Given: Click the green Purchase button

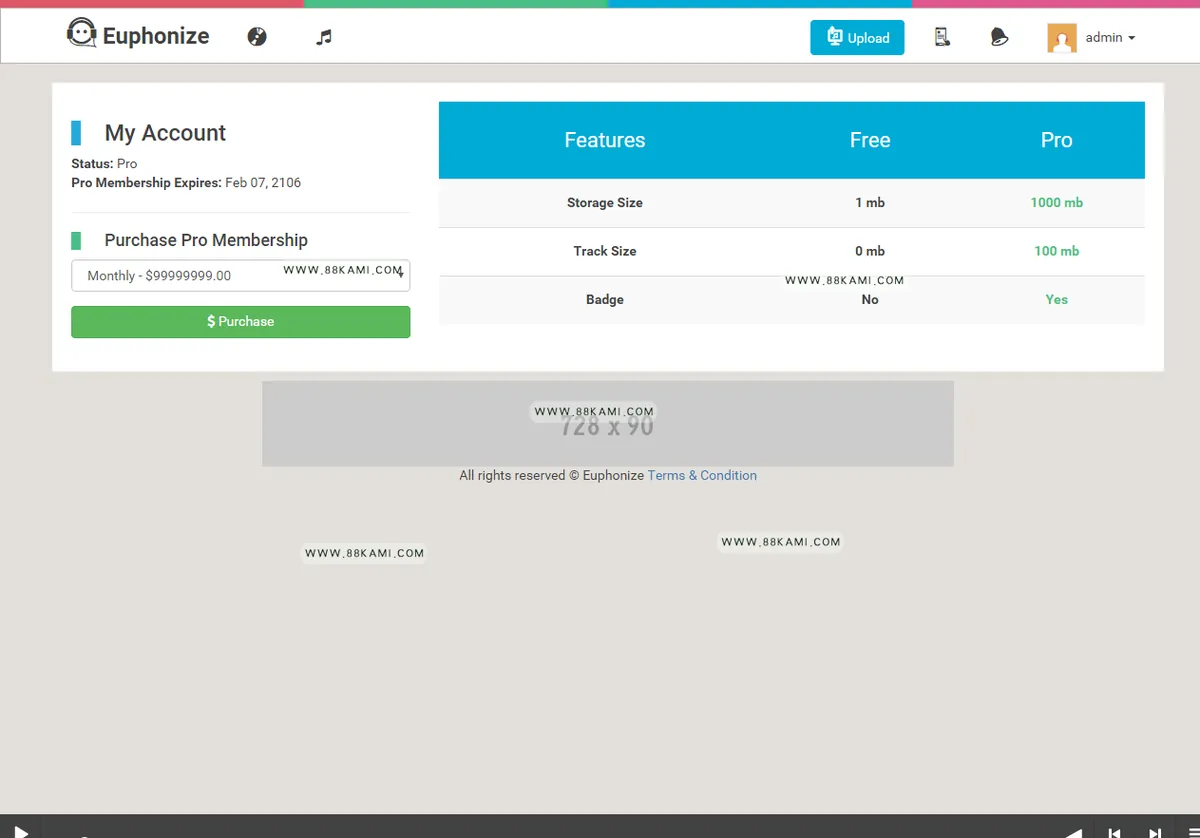Looking at the screenshot, I should click(x=240, y=322).
